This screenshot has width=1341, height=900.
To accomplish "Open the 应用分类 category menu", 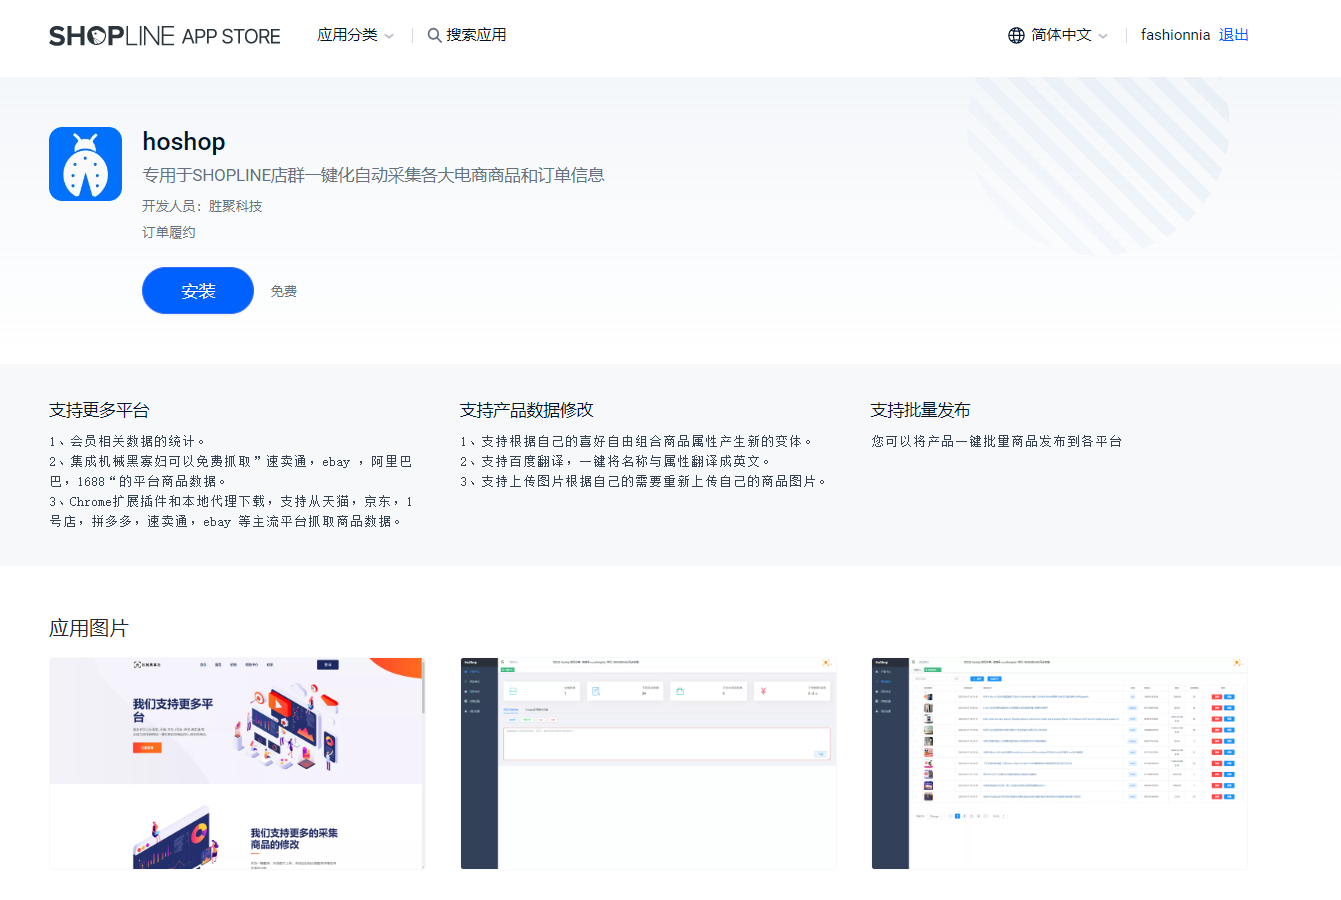I will [347, 35].
